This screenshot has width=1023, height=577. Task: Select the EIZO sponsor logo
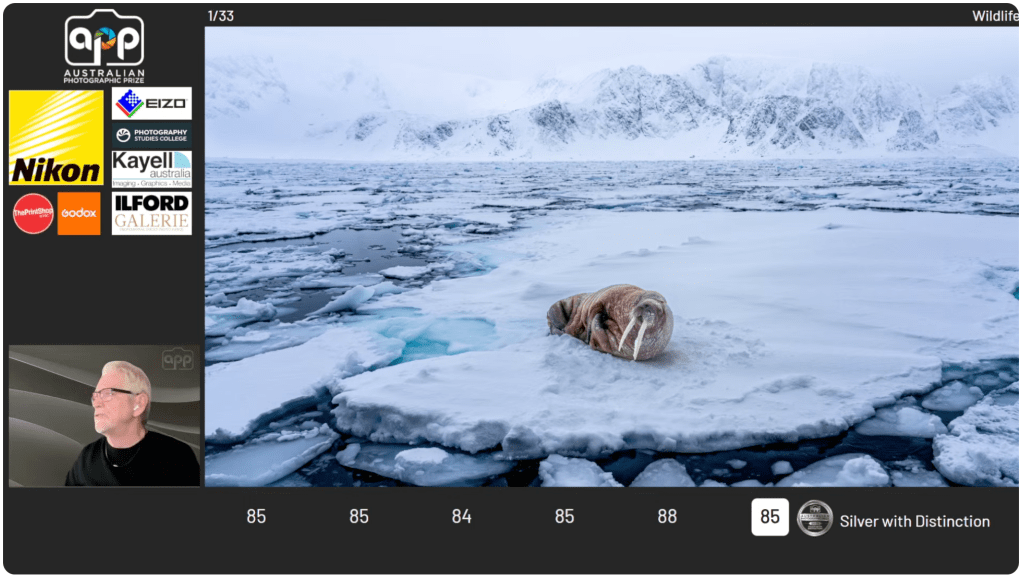(x=151, y=103)
